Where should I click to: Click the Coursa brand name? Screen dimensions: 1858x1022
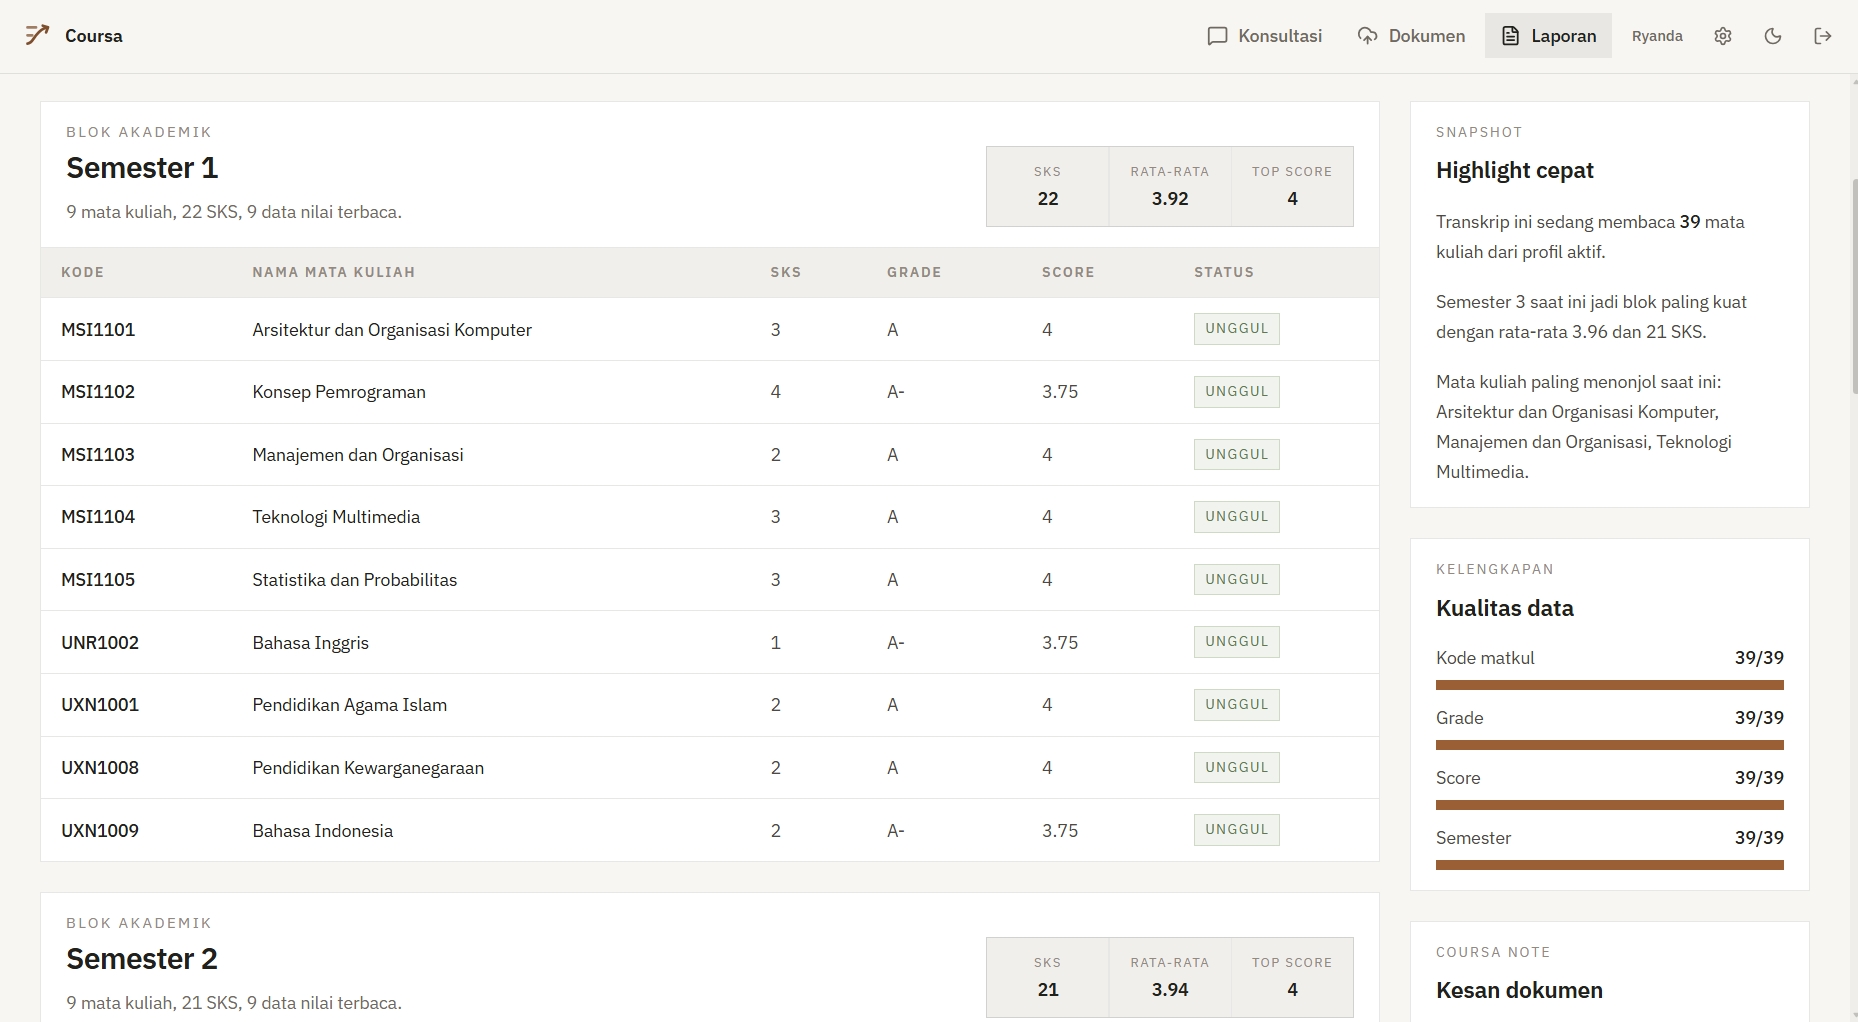(x=94, y=36)
